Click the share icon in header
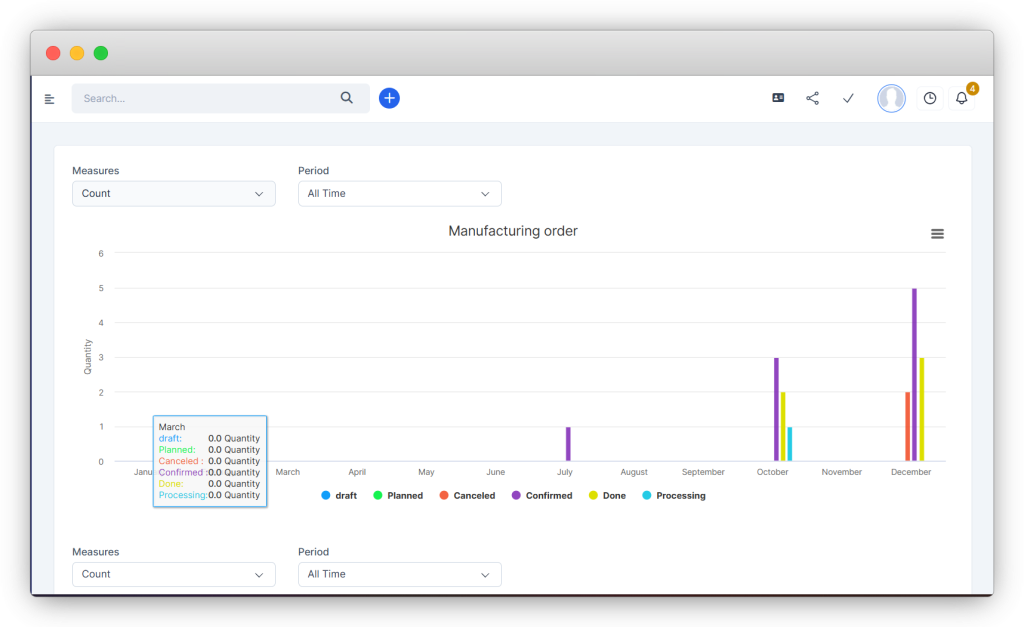1024x627 pixels. [813, 98]
